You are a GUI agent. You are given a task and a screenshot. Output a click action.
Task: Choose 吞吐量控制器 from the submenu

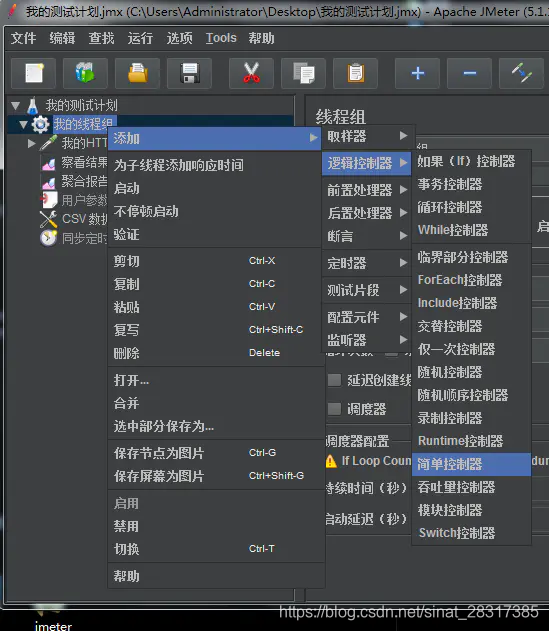pos(472,487)
